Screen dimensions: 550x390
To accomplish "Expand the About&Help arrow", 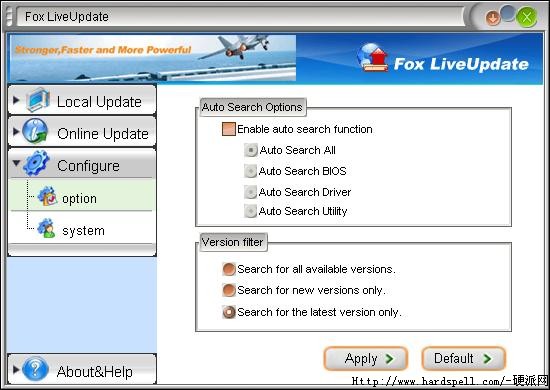I will click(x=16, y=369).
